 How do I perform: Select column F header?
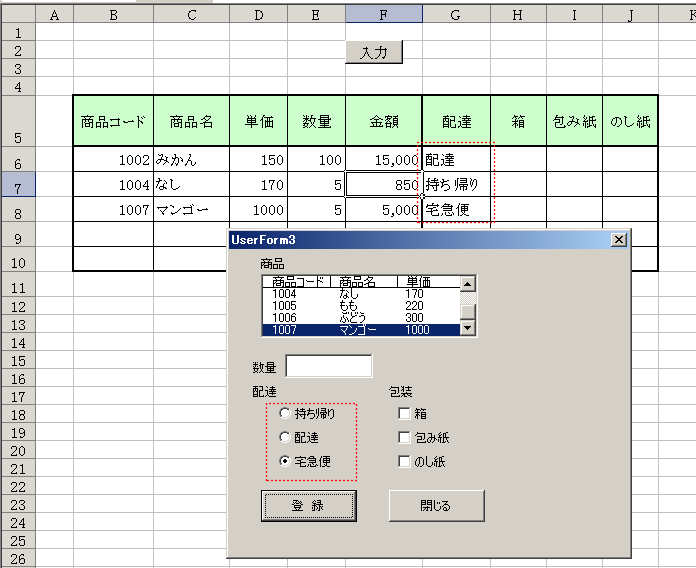point(384,13)
